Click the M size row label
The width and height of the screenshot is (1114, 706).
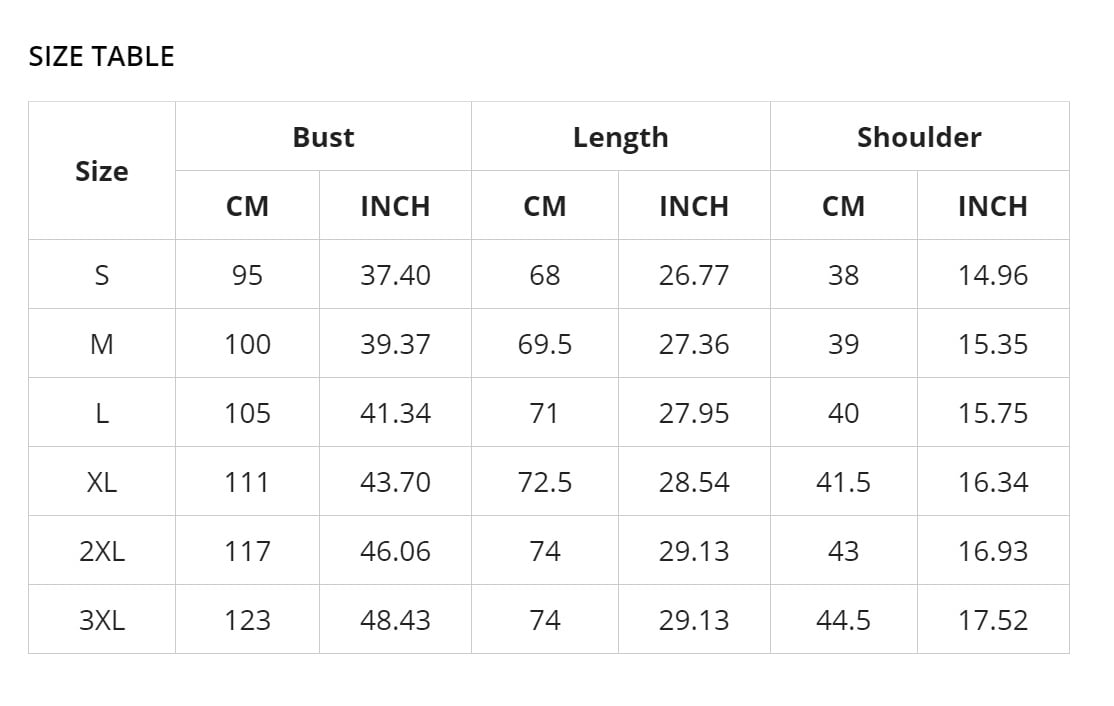102,343
